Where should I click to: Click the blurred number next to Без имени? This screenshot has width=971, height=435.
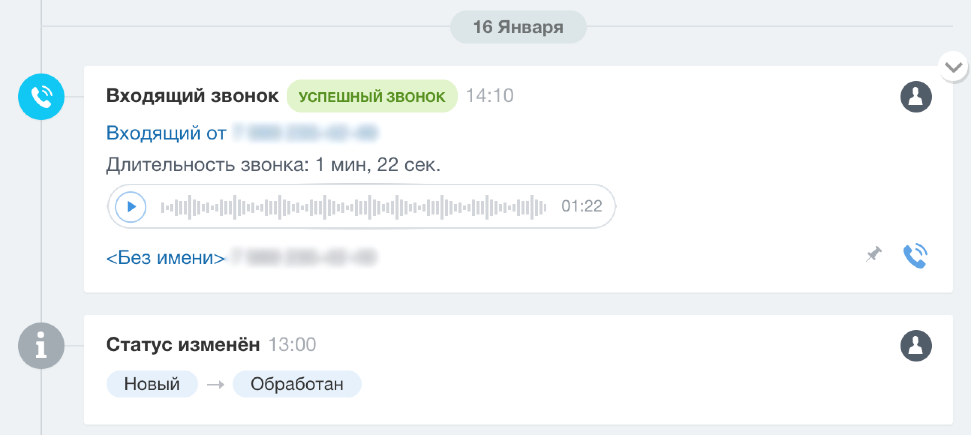[x=303, y=258]
